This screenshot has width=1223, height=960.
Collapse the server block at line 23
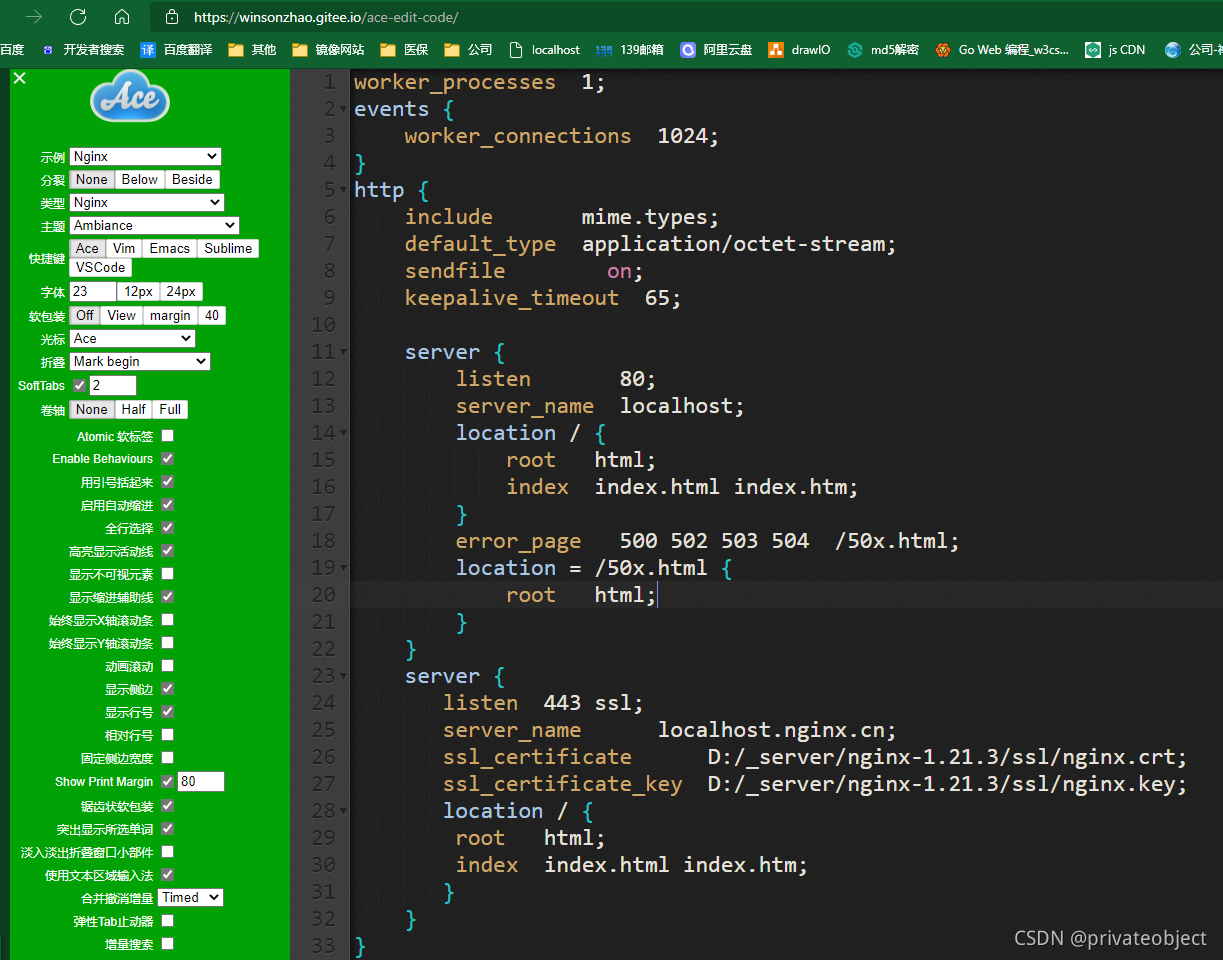coord(344,676)
